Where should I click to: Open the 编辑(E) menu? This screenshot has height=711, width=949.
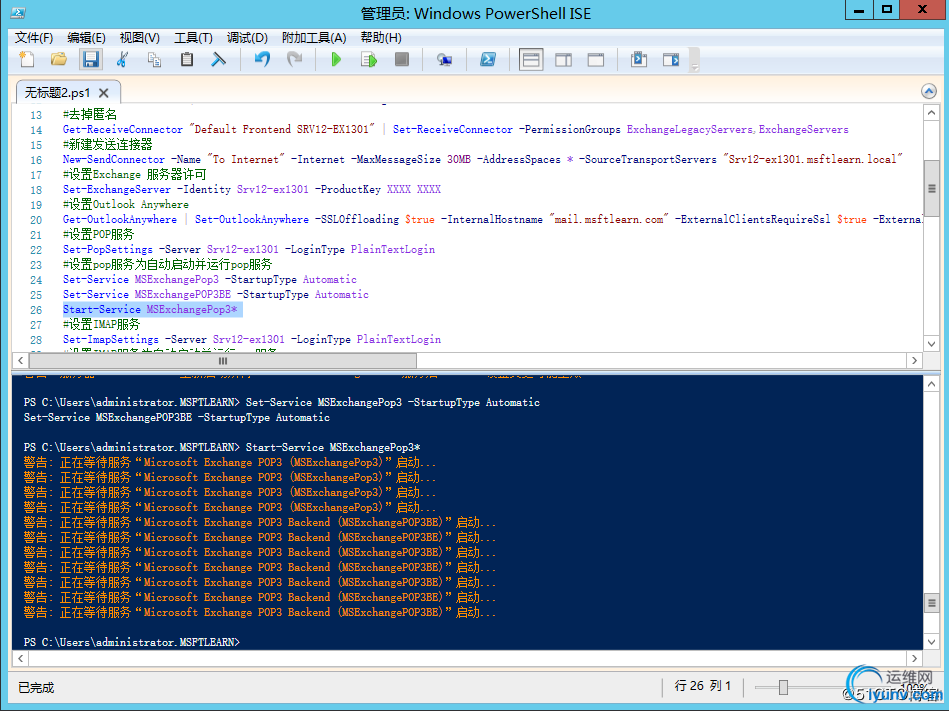tap(86, 38)
